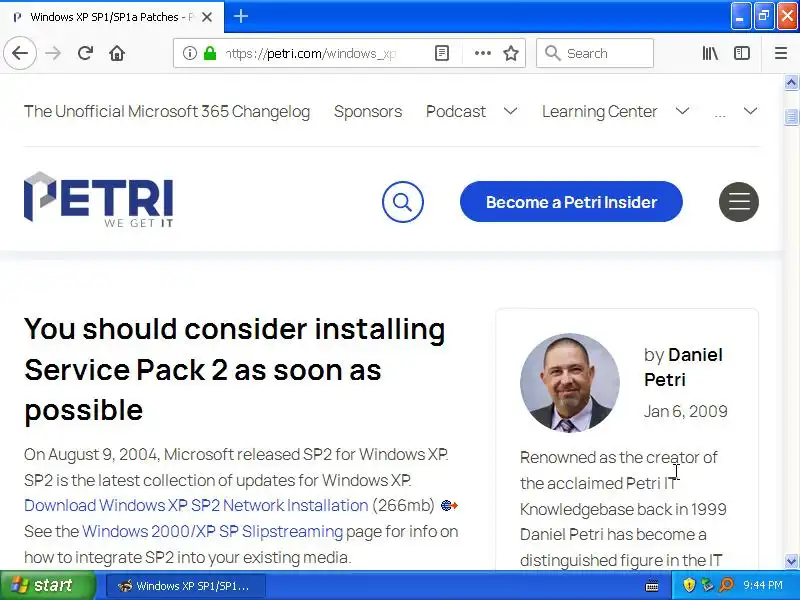Click the Jan 6, 2009 date

click(x=685, y=411)
